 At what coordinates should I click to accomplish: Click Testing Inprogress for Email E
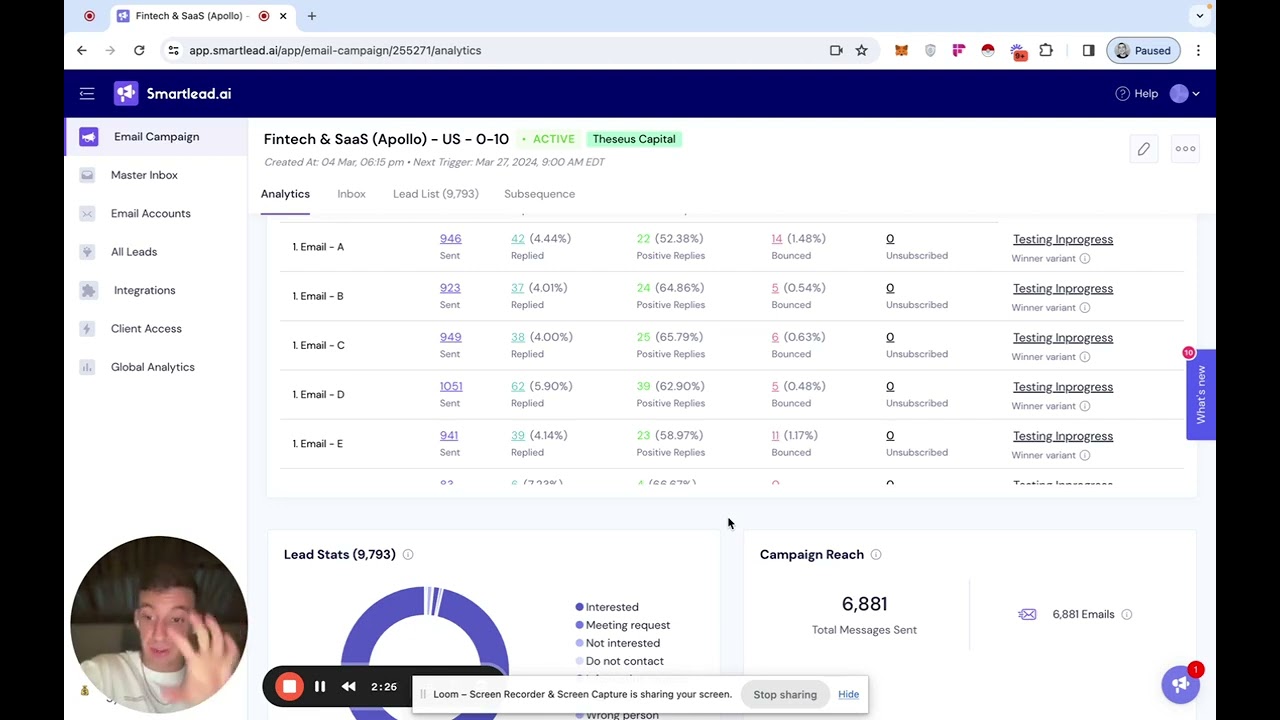click(x=1062, y=436)
